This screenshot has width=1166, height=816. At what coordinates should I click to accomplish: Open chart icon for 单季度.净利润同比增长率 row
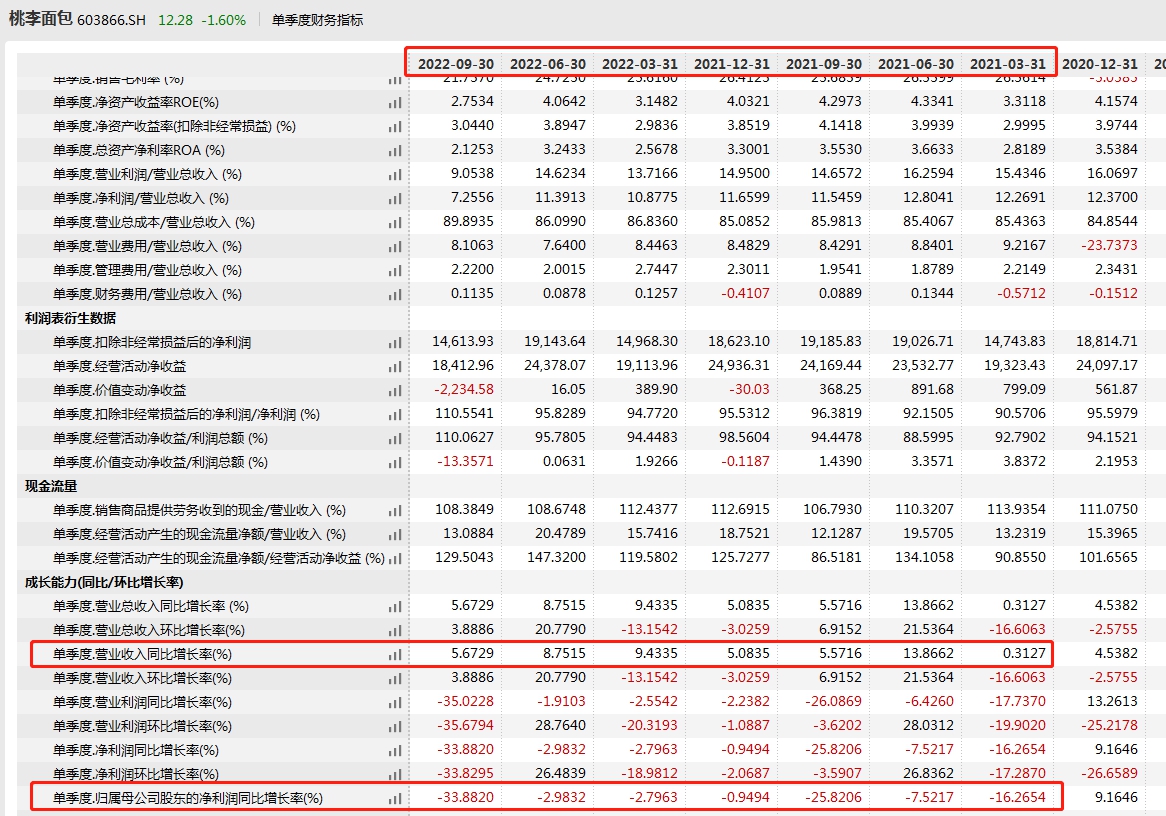pos(395,751)
